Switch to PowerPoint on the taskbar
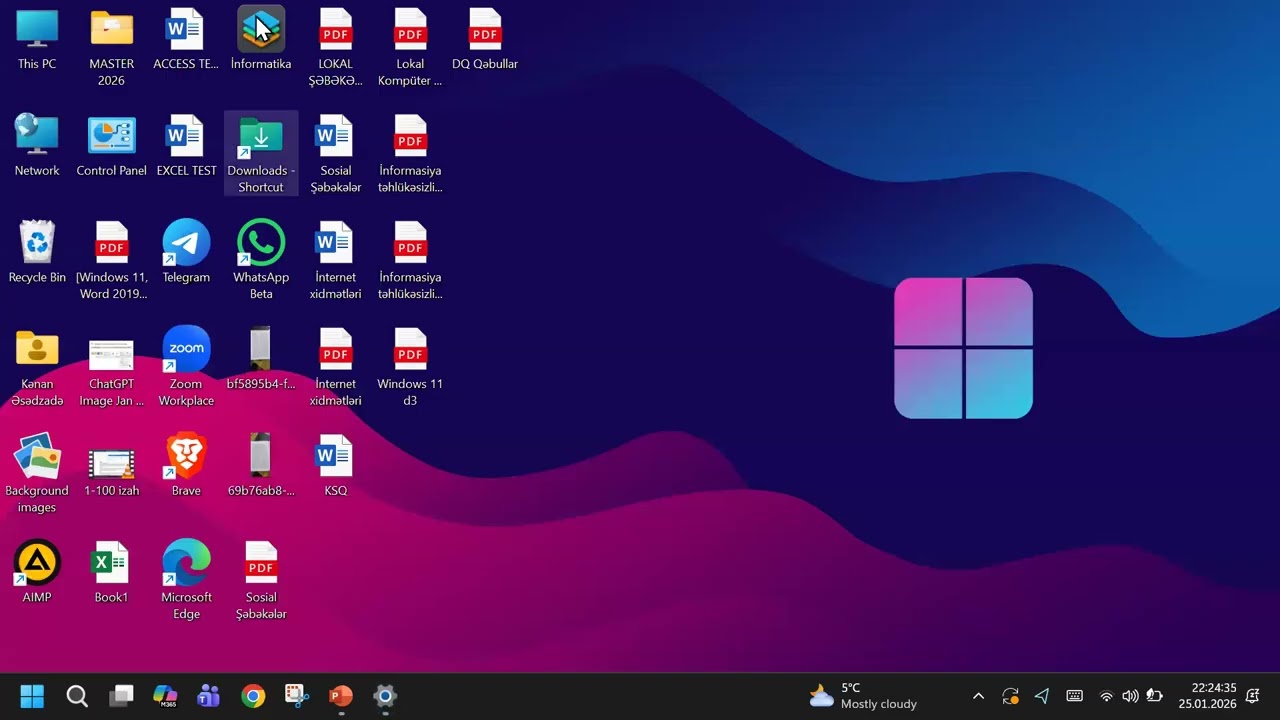This screenshot has width=1280, height=720. [341, 696]
